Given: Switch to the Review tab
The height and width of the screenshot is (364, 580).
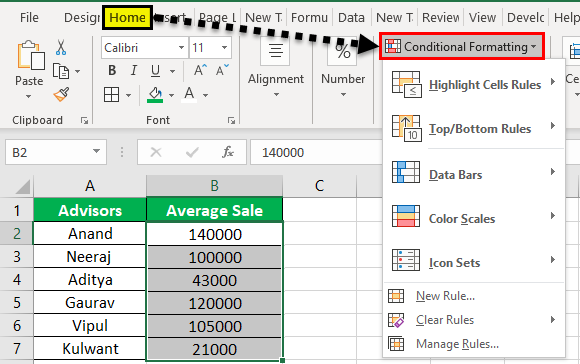Looking at the screenshot, I should coord(441,17).
